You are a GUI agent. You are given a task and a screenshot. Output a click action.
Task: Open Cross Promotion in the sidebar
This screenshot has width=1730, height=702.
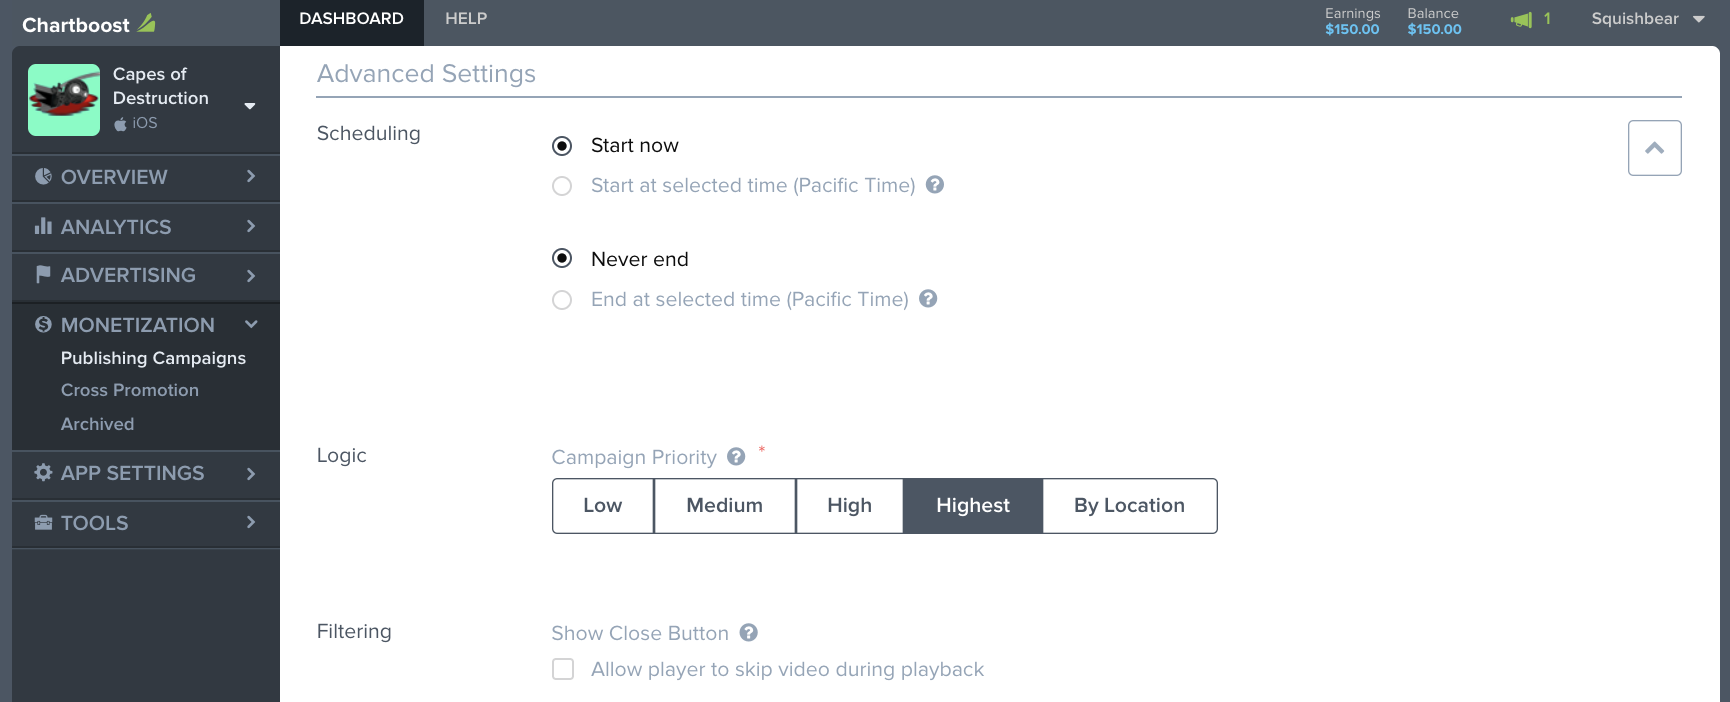click(130, 390)
